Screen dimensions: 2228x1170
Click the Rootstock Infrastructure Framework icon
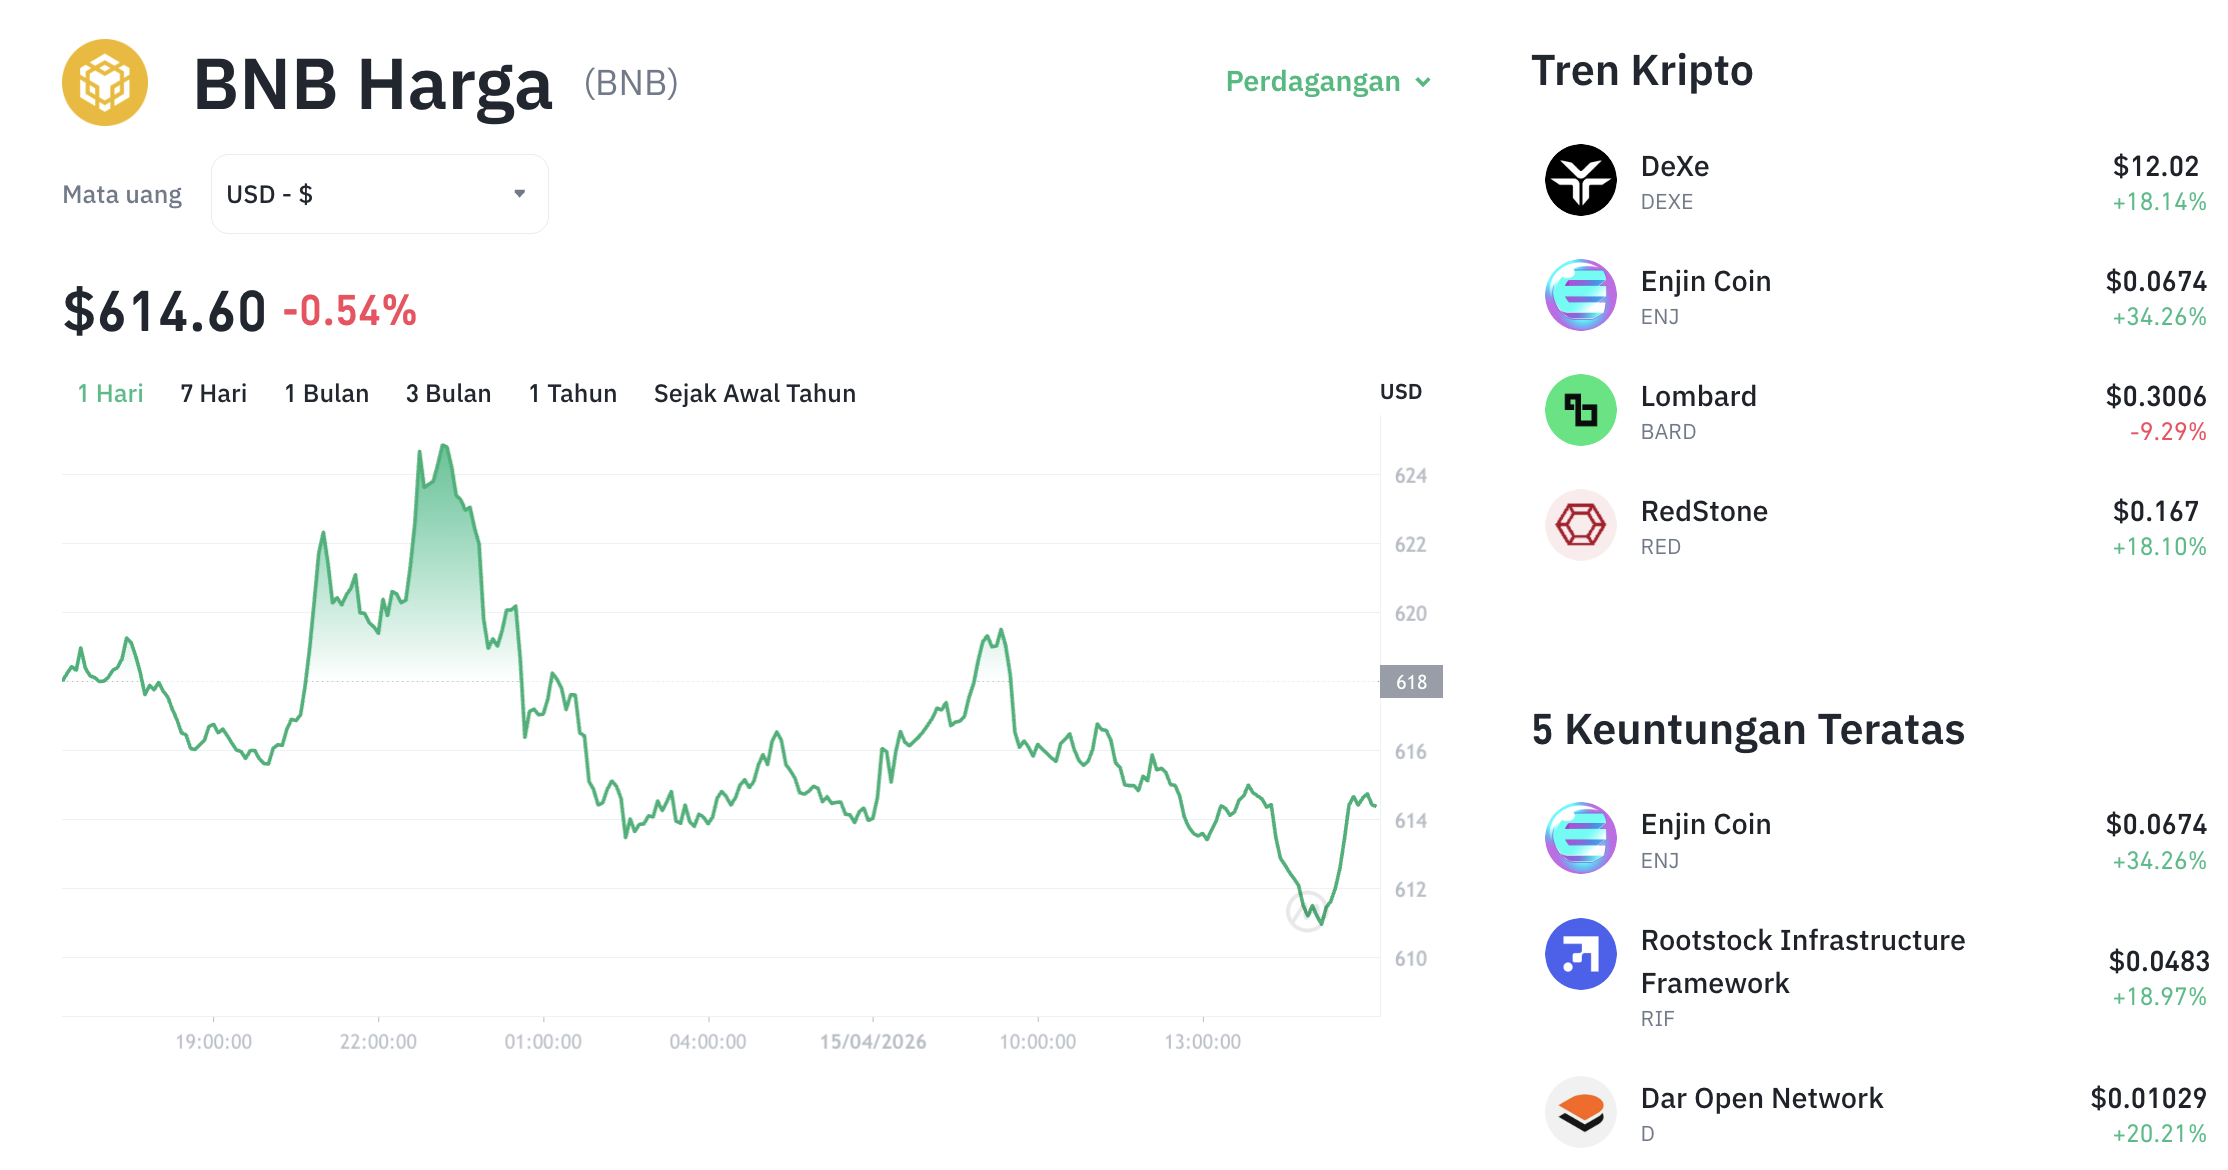tap(1580, 955)
